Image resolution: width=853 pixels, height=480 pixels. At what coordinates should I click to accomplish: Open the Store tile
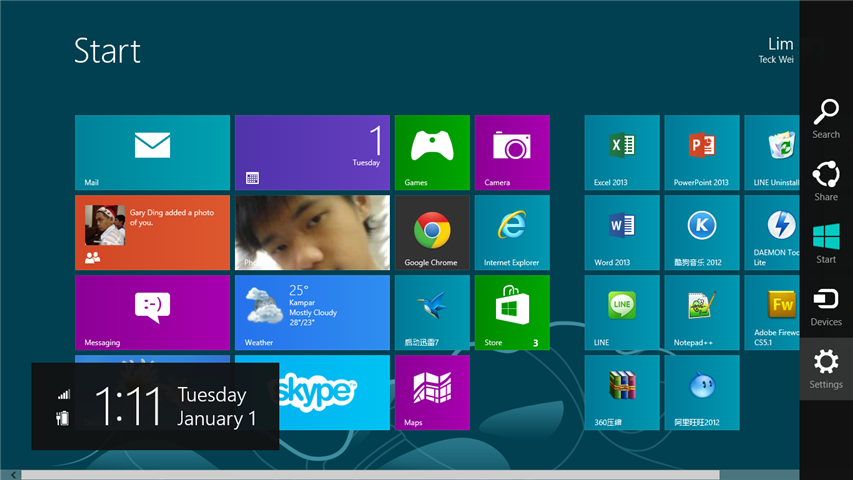[x=512, y=312]
